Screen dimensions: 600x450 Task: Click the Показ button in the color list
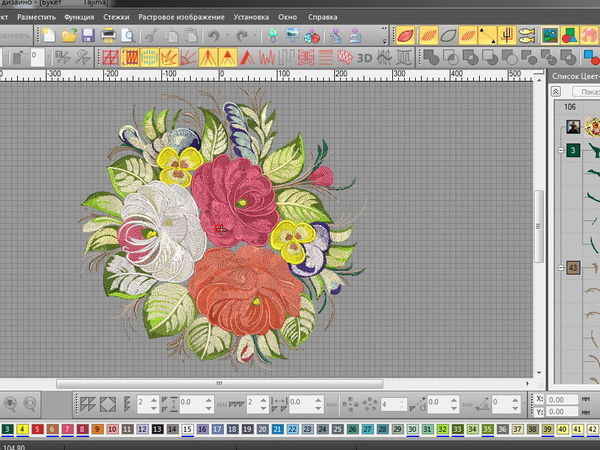point(588,90)
